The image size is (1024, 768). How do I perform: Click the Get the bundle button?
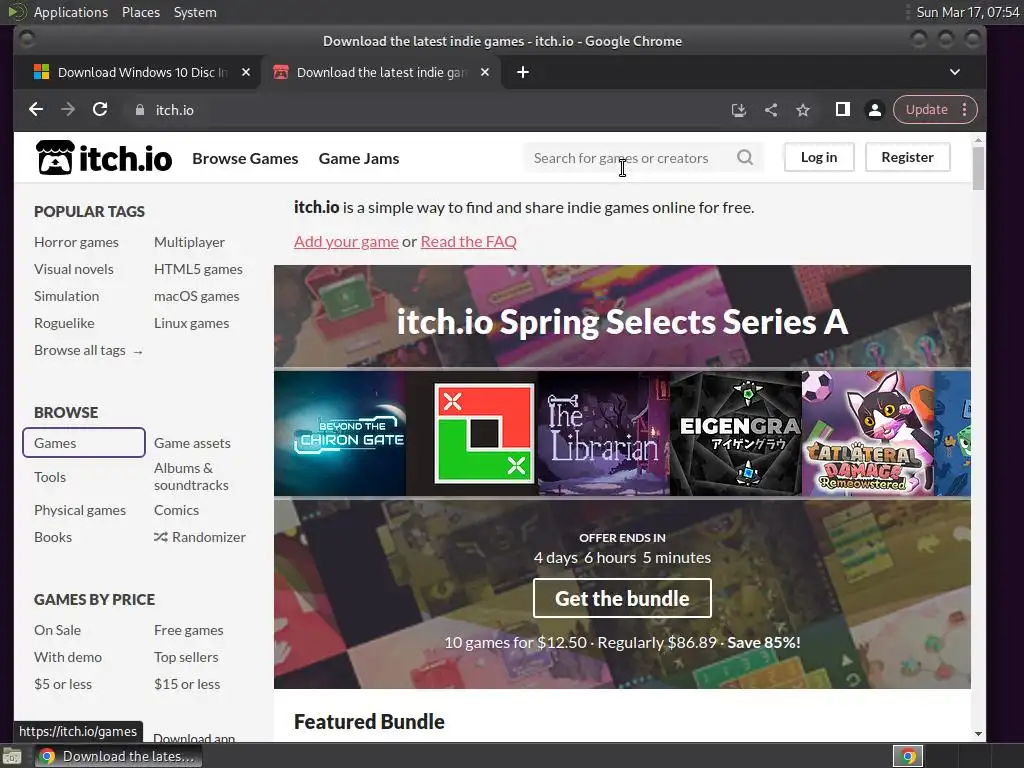click(x=622, y=598)
